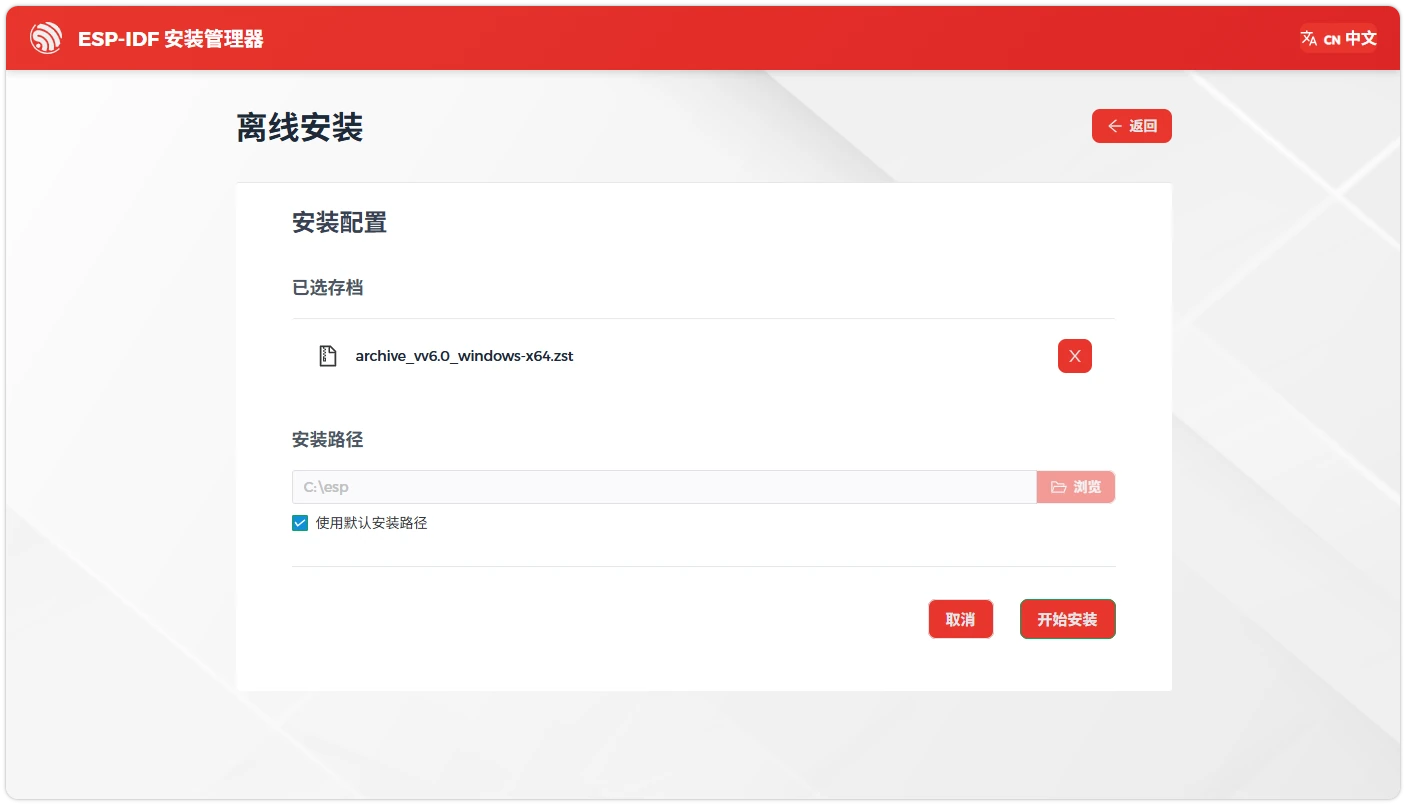Click 浏览 to browse for a folder
The height and width of the screenshot is (805, 1406).
(1075, 487)
